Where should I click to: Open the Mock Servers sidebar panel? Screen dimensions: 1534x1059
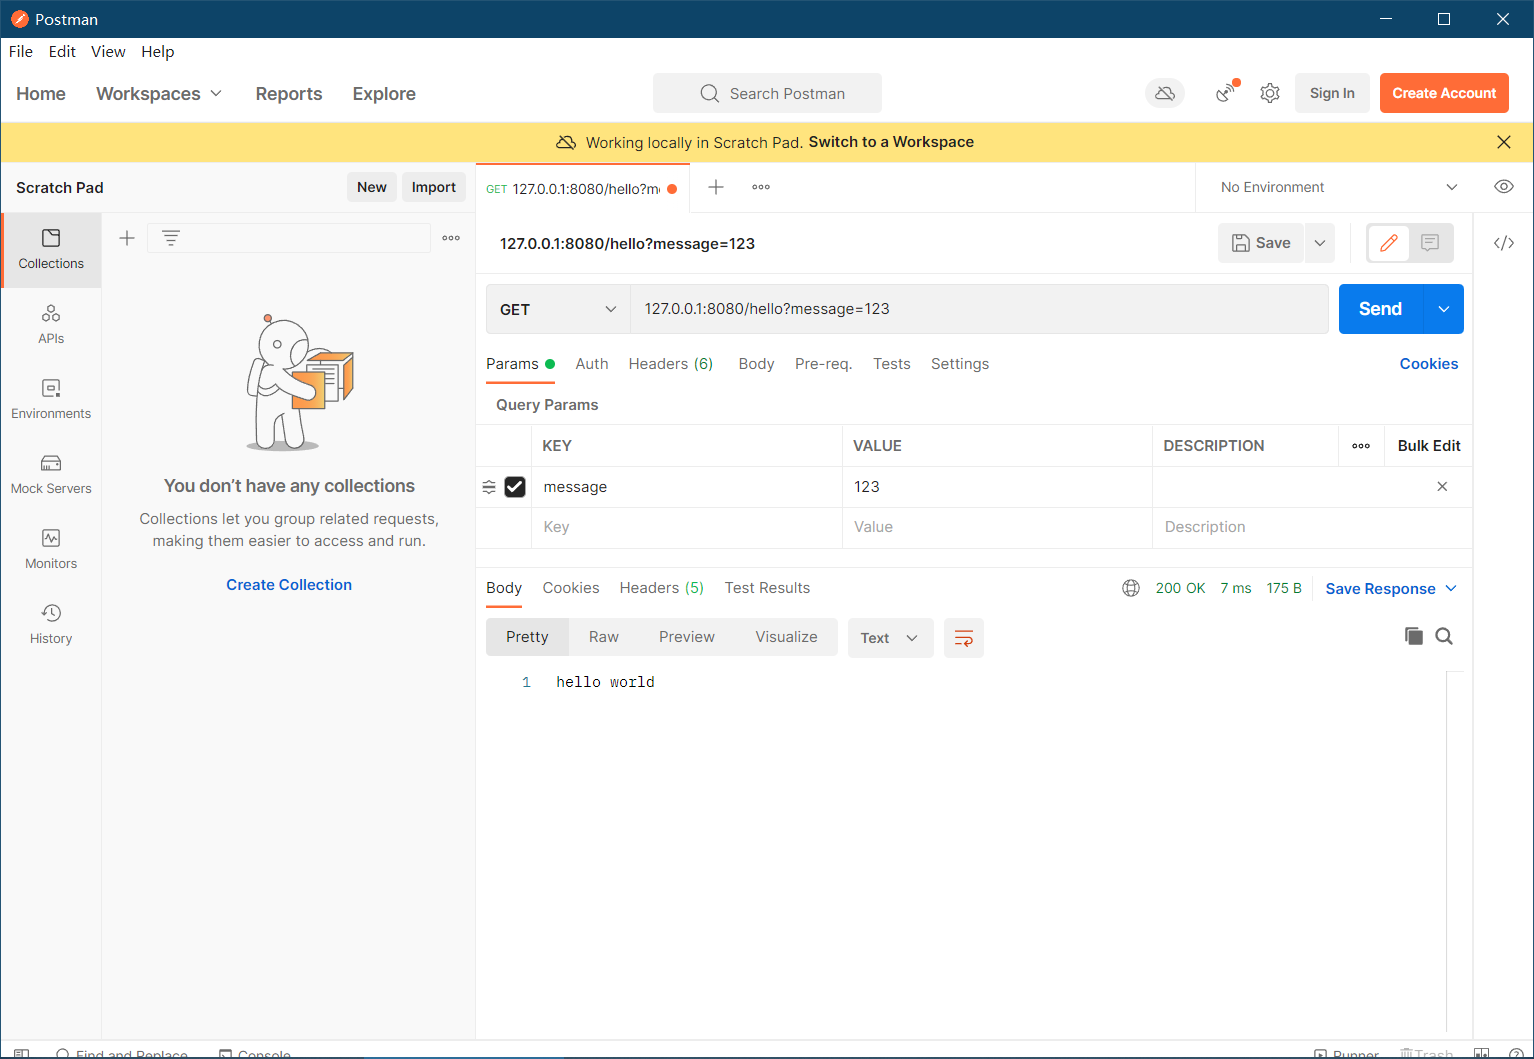(51, 475)
